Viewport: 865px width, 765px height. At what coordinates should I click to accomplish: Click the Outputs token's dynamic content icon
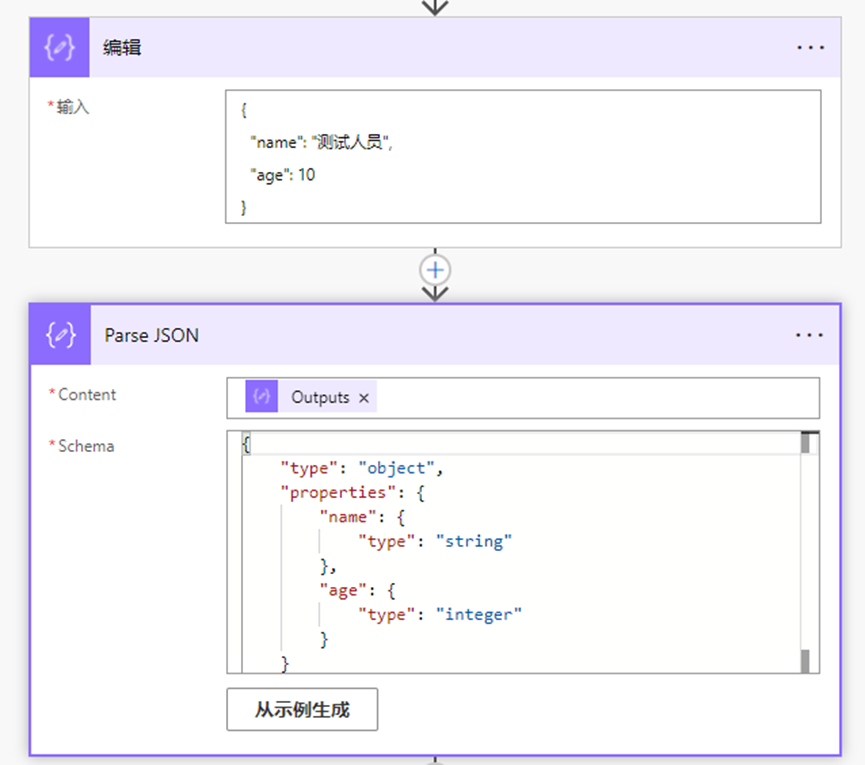tap(261, 396)
